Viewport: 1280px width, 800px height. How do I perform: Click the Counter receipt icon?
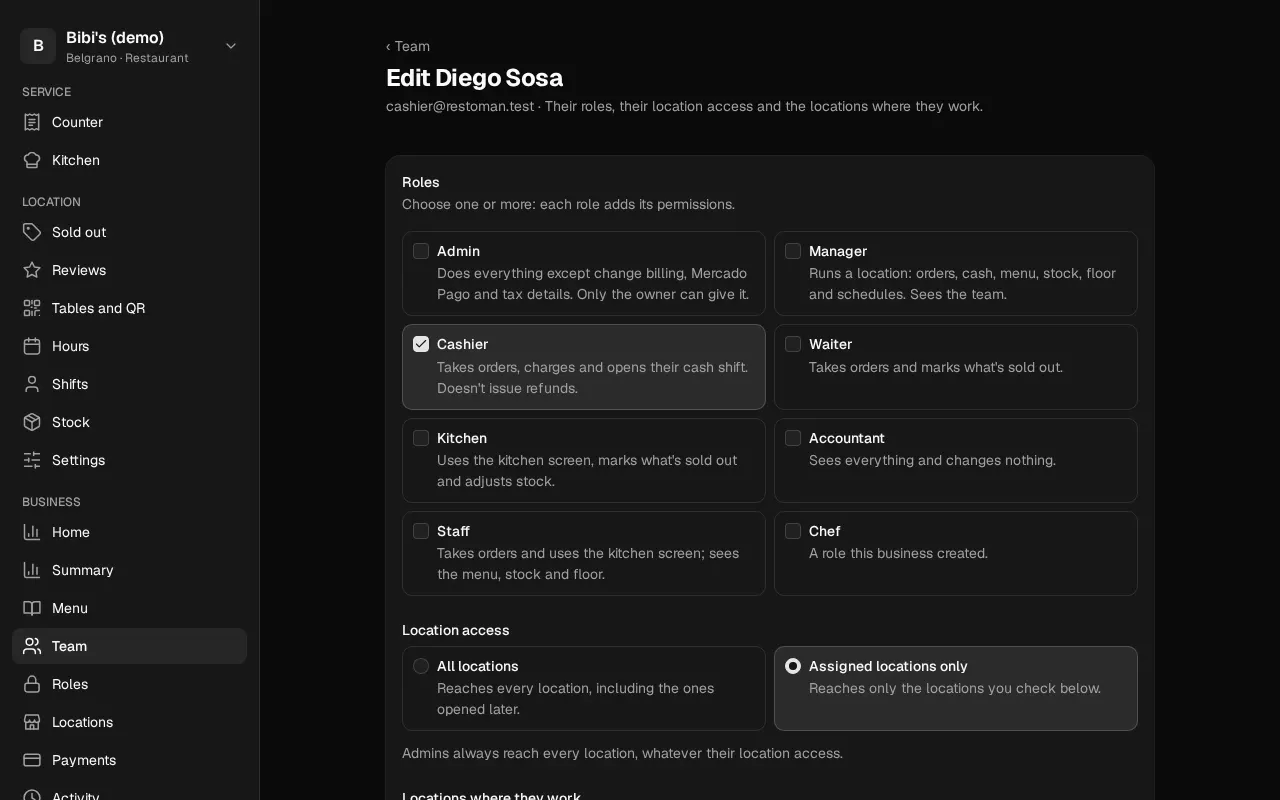tap(32, 122)
